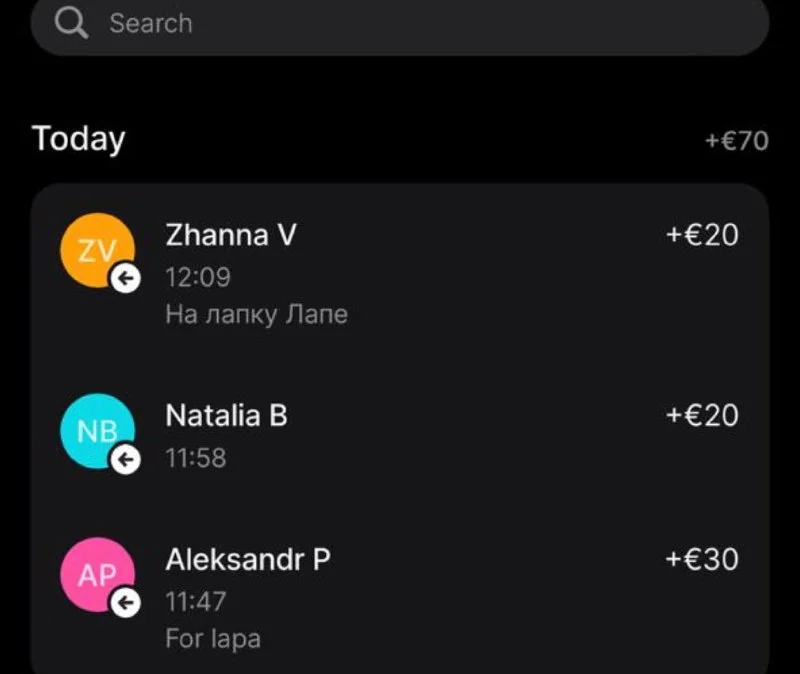Screen dimensions: 800x674
Task: Click the +€70 daily total
Action: pyautogui.click(x=736, y=141)
